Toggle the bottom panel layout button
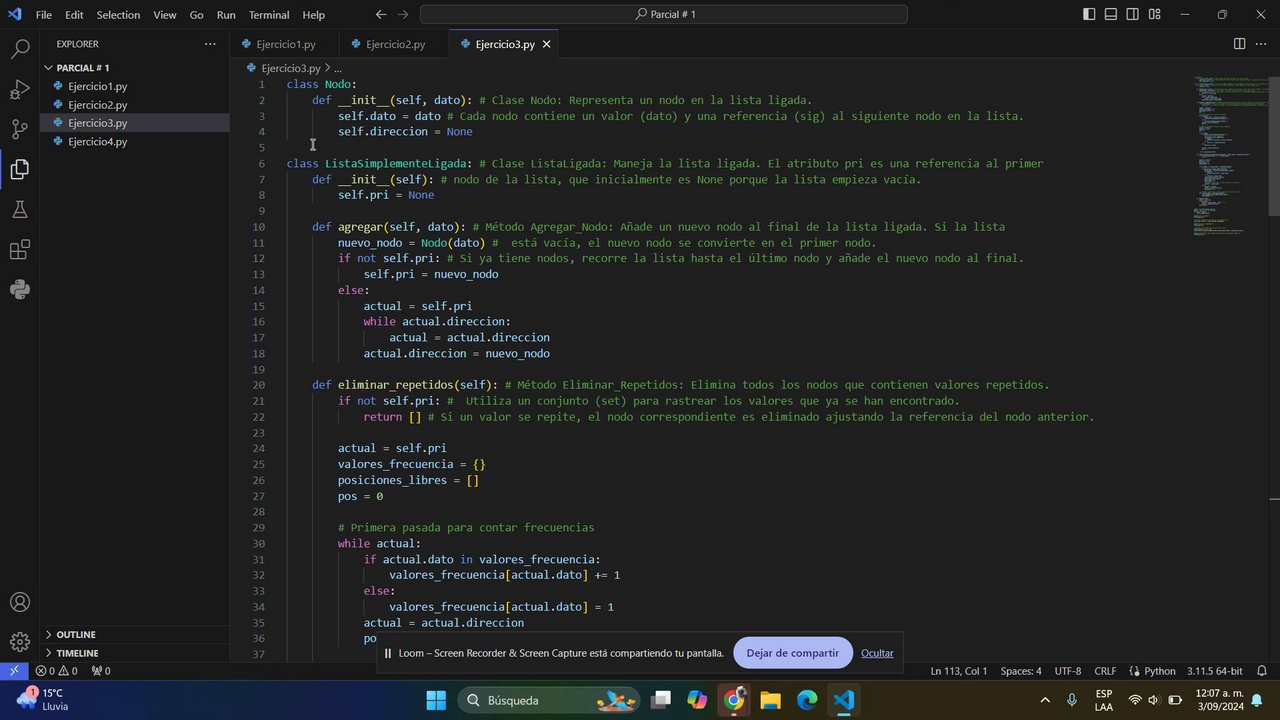Screen dimensions: 1280x720 (x=1111, y=15)
